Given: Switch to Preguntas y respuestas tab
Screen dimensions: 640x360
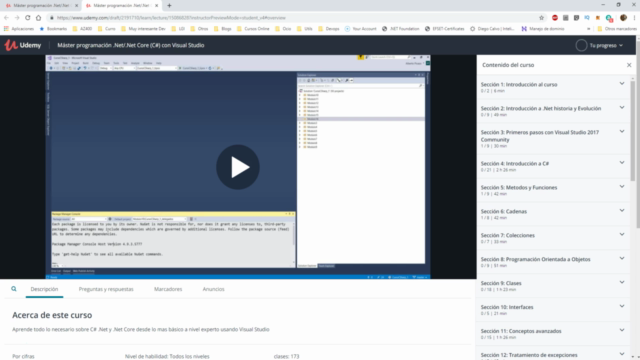Looking at the screenshot, I should [x=106, y=289].
